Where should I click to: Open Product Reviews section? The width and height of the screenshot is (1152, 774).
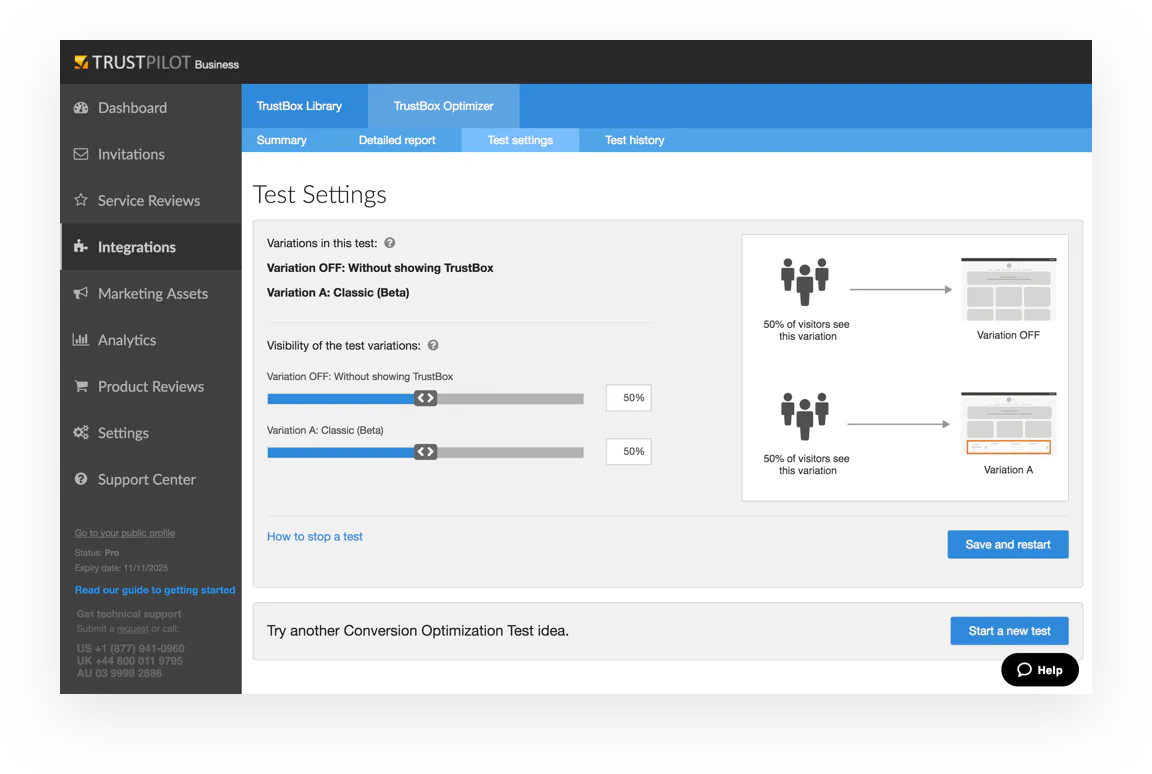151,386
